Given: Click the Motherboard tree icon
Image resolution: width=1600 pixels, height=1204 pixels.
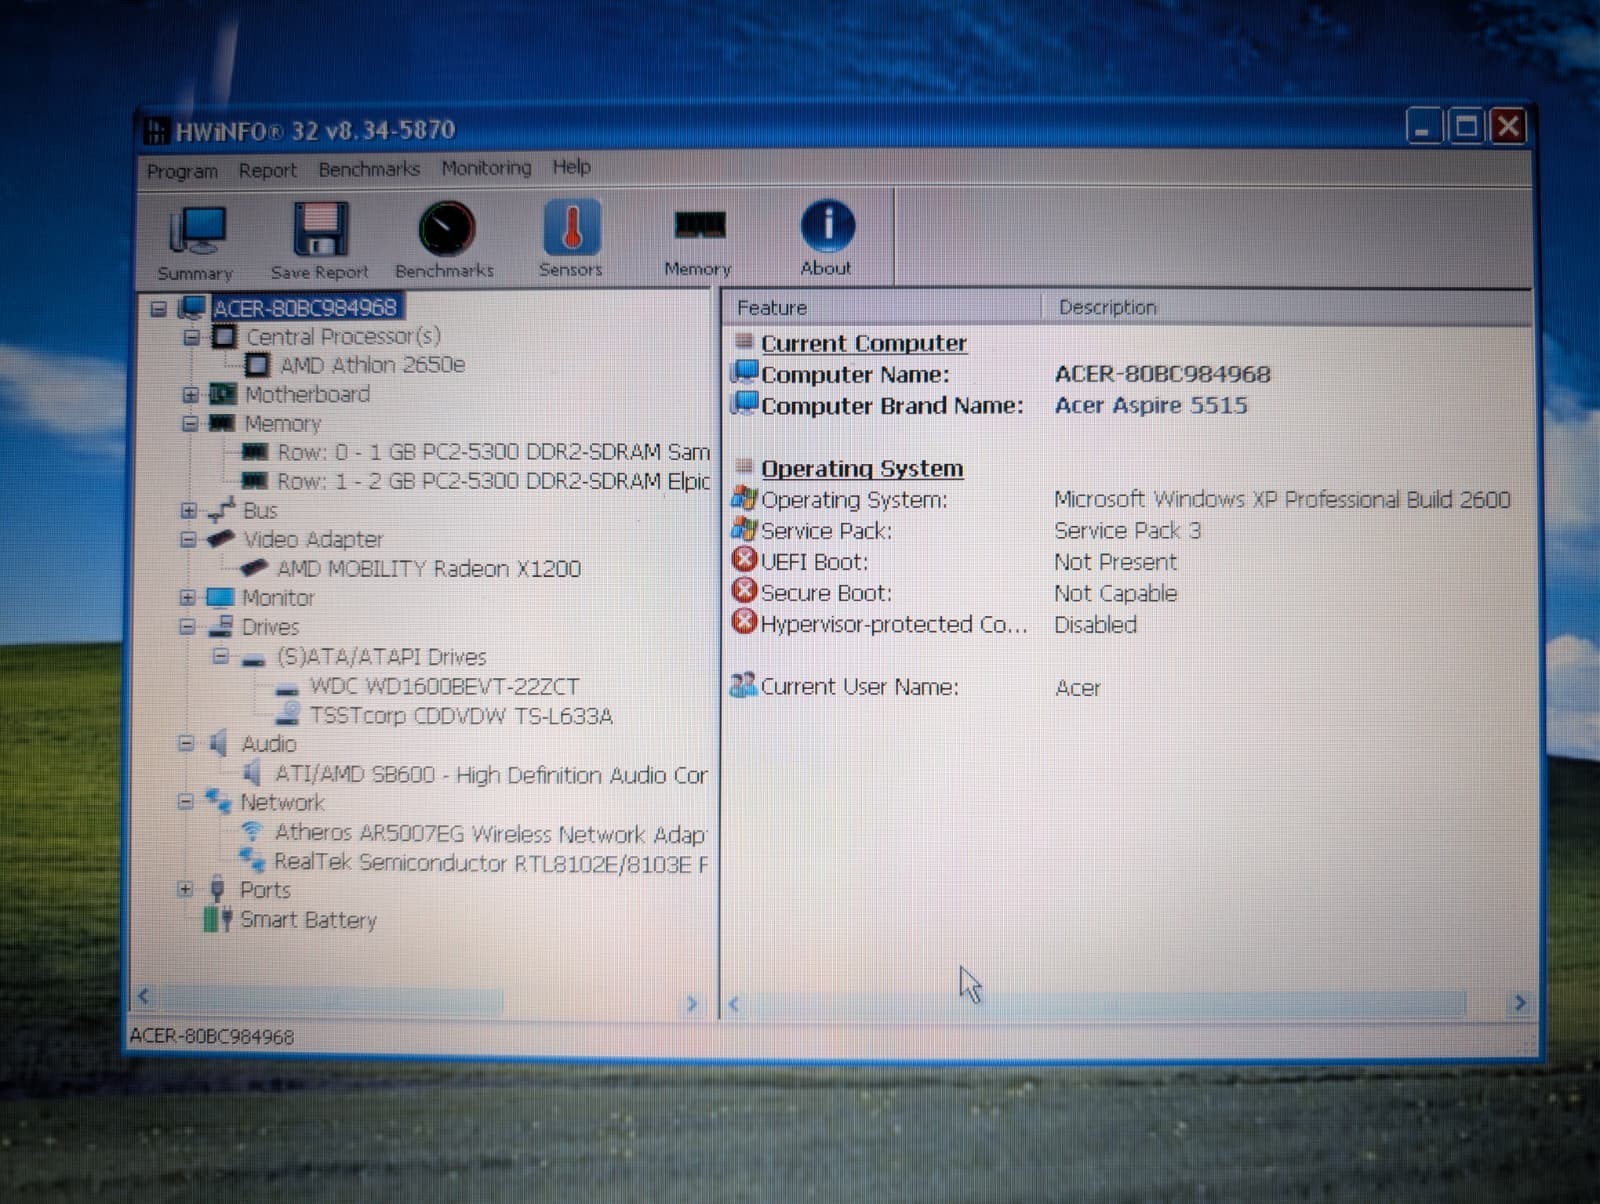Looking at the screenshot, I should (x=222, y=394).
